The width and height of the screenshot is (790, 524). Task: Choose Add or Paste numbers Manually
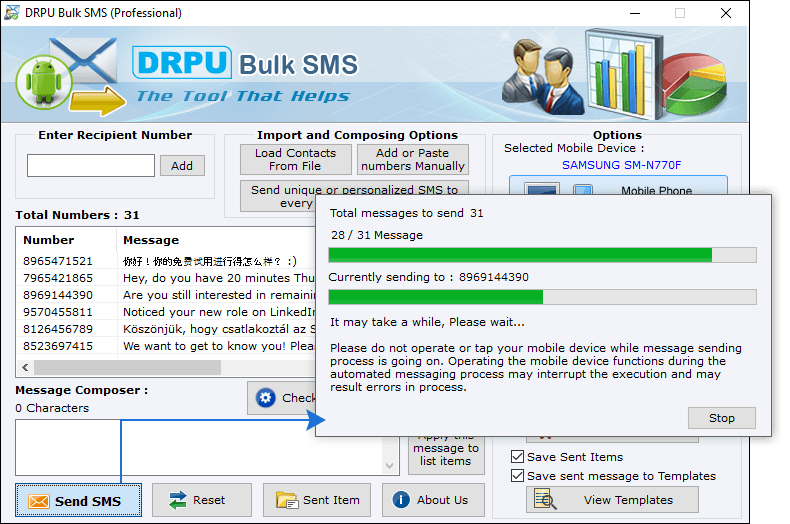click(x=413, y=159)
